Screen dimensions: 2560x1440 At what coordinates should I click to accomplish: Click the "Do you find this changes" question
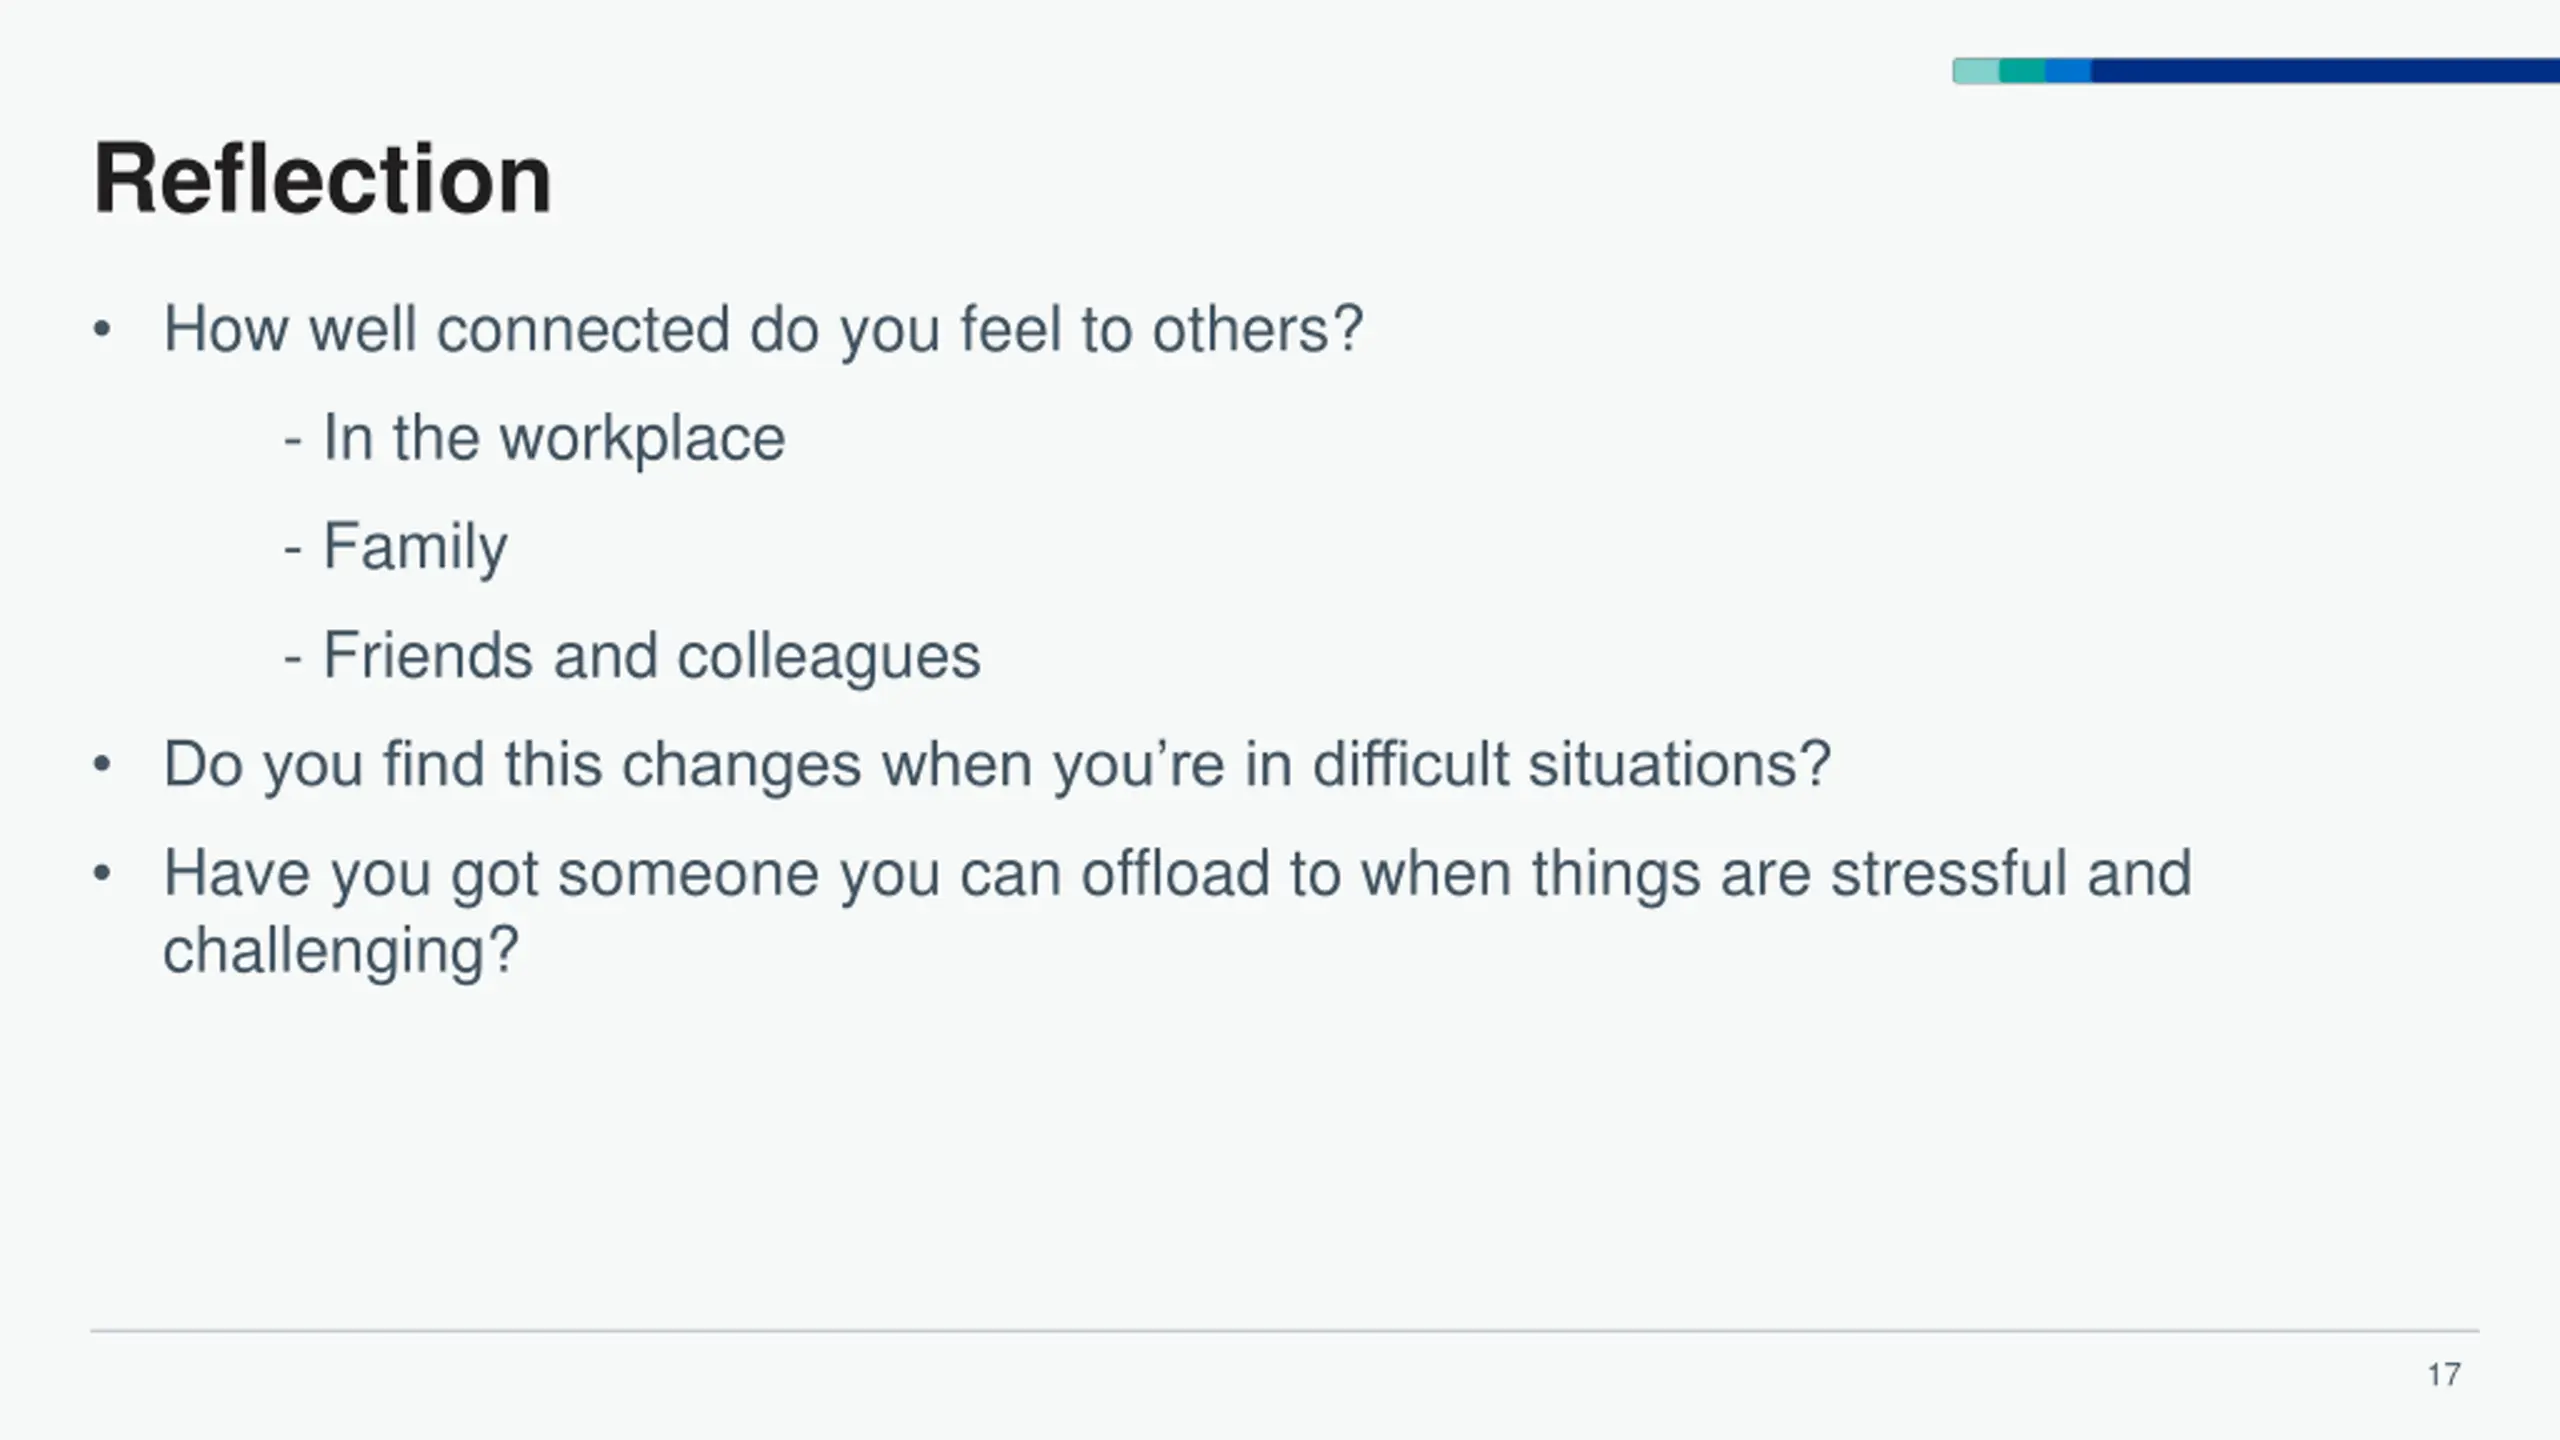996,765
